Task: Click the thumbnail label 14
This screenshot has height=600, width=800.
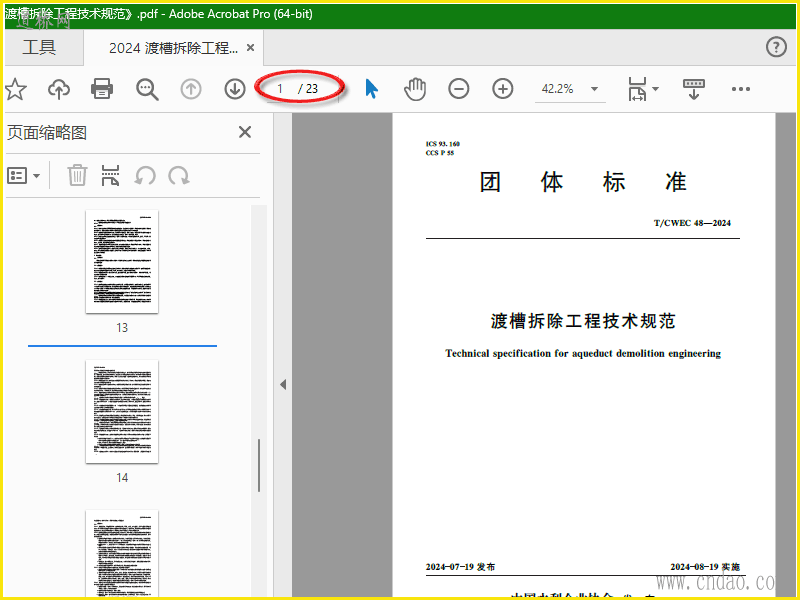Action: pos(122,478)
